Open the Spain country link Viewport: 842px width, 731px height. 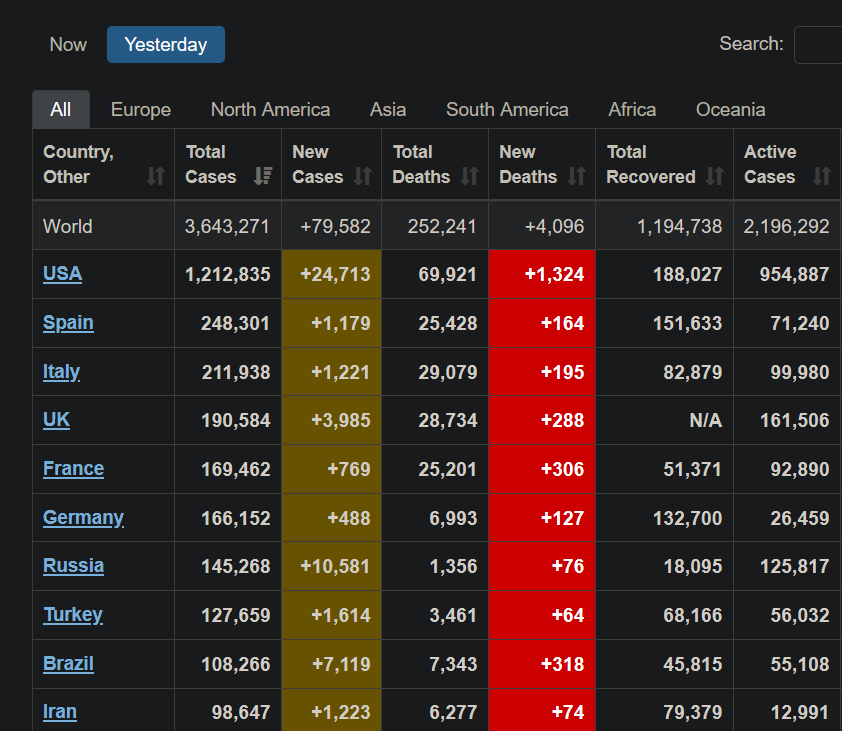[x=68, y=323]
